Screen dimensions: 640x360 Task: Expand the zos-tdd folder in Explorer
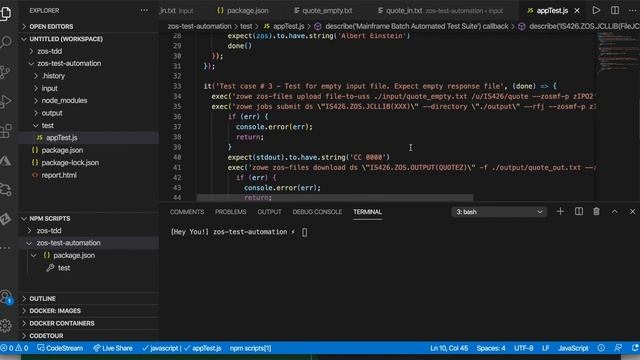[88, 51]
